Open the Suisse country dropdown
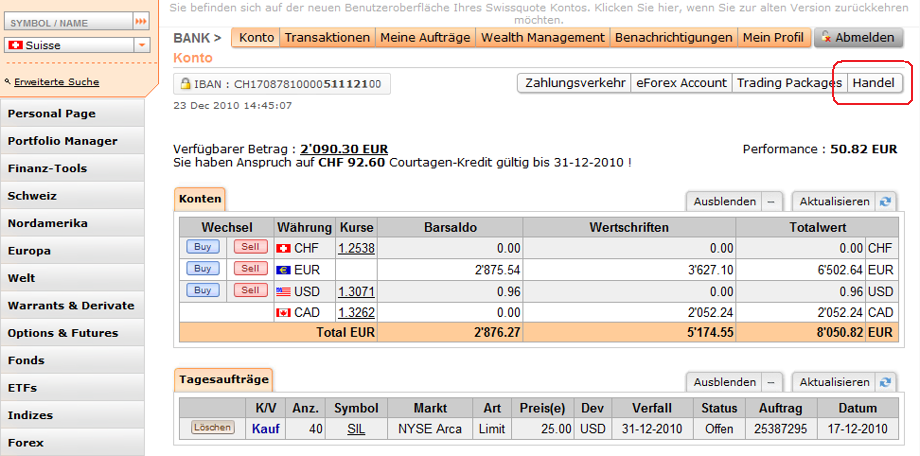Screen dimensions: 920x456 click(141, 45)
